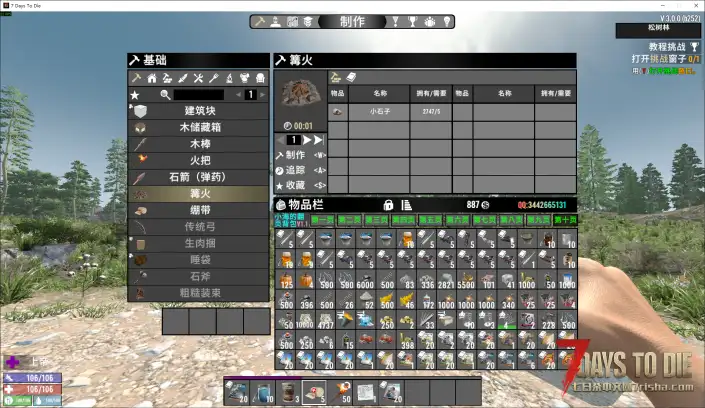Select 绷带 recipe

coord(199,211)
